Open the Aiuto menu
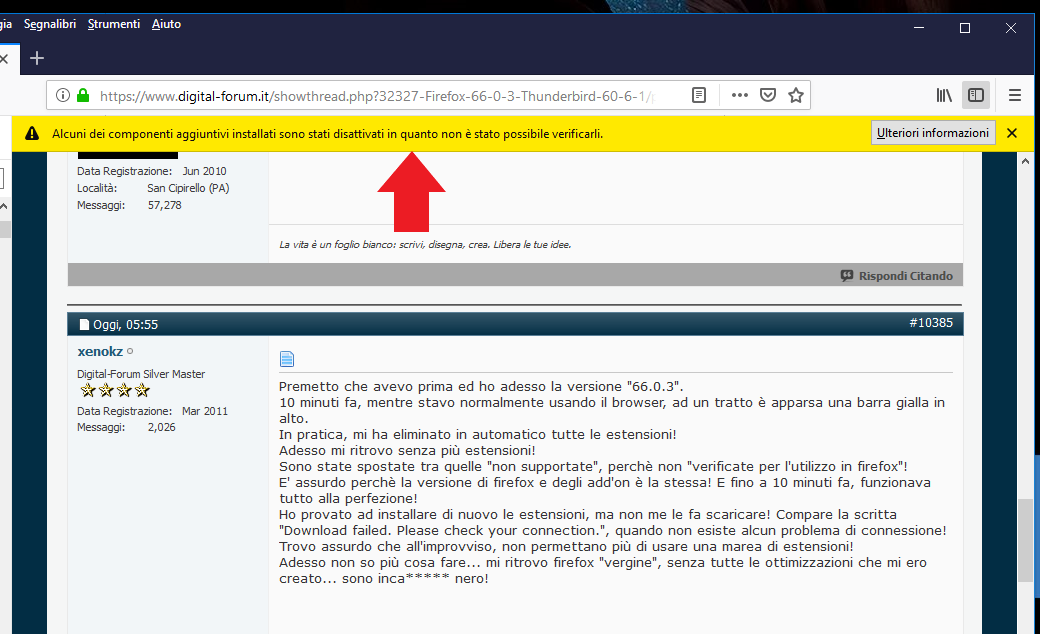 click(166, 24)
